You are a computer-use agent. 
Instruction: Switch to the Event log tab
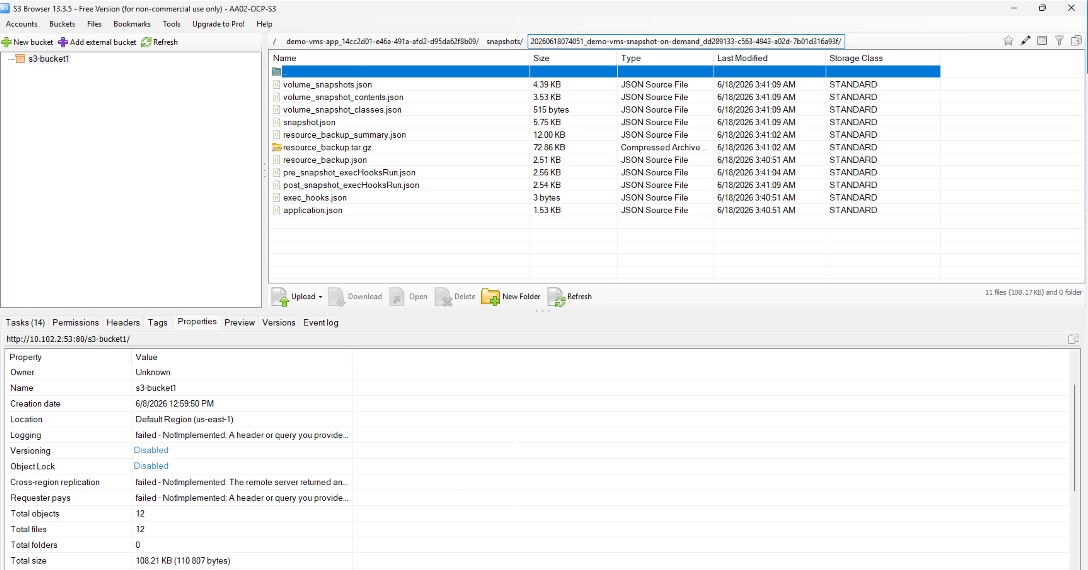click(x=321, y=323)
